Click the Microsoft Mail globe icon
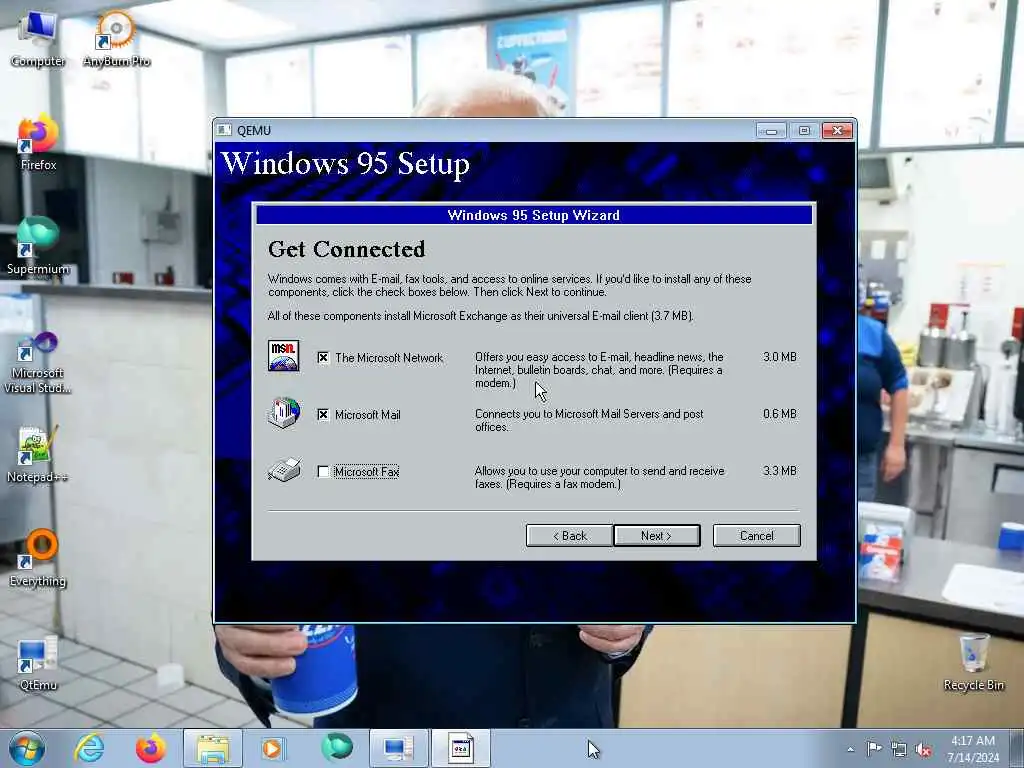Viewport: 1024px width, 768px height. click(284, 413)
